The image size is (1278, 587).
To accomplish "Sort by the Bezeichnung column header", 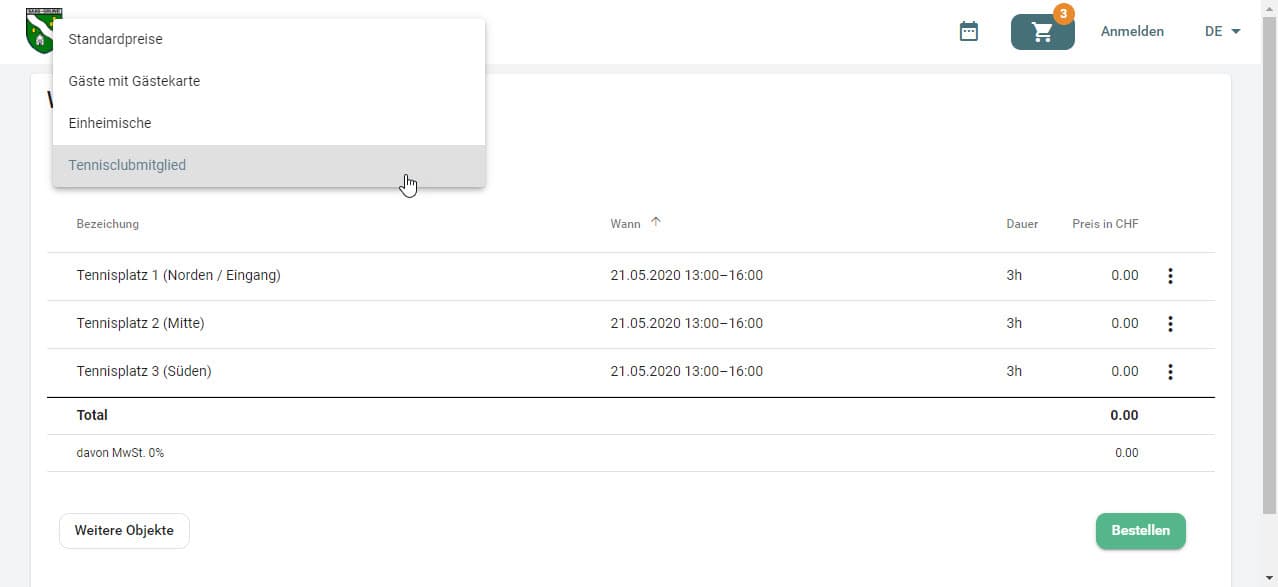I will (108, 224).
